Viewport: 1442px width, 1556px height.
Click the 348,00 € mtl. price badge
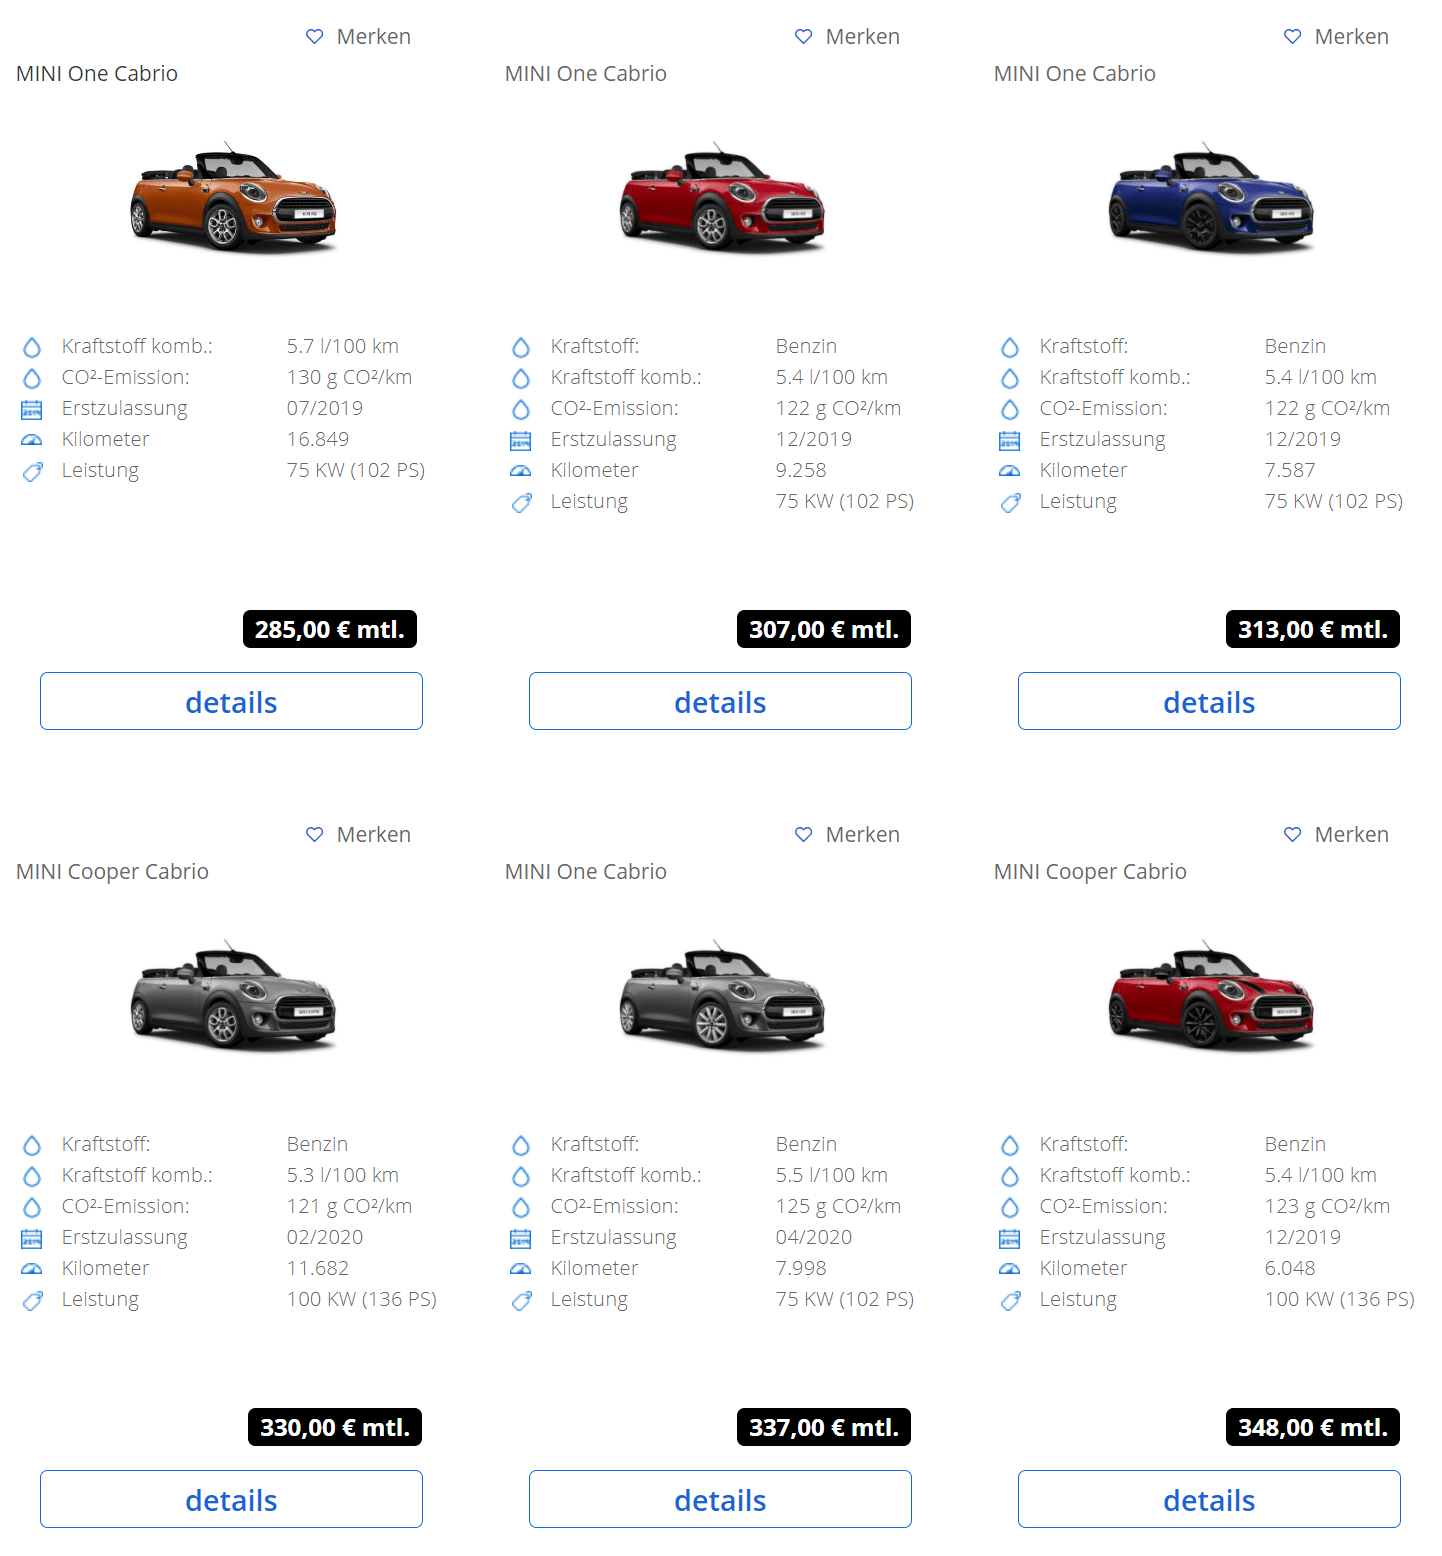click(1313, 1427)
